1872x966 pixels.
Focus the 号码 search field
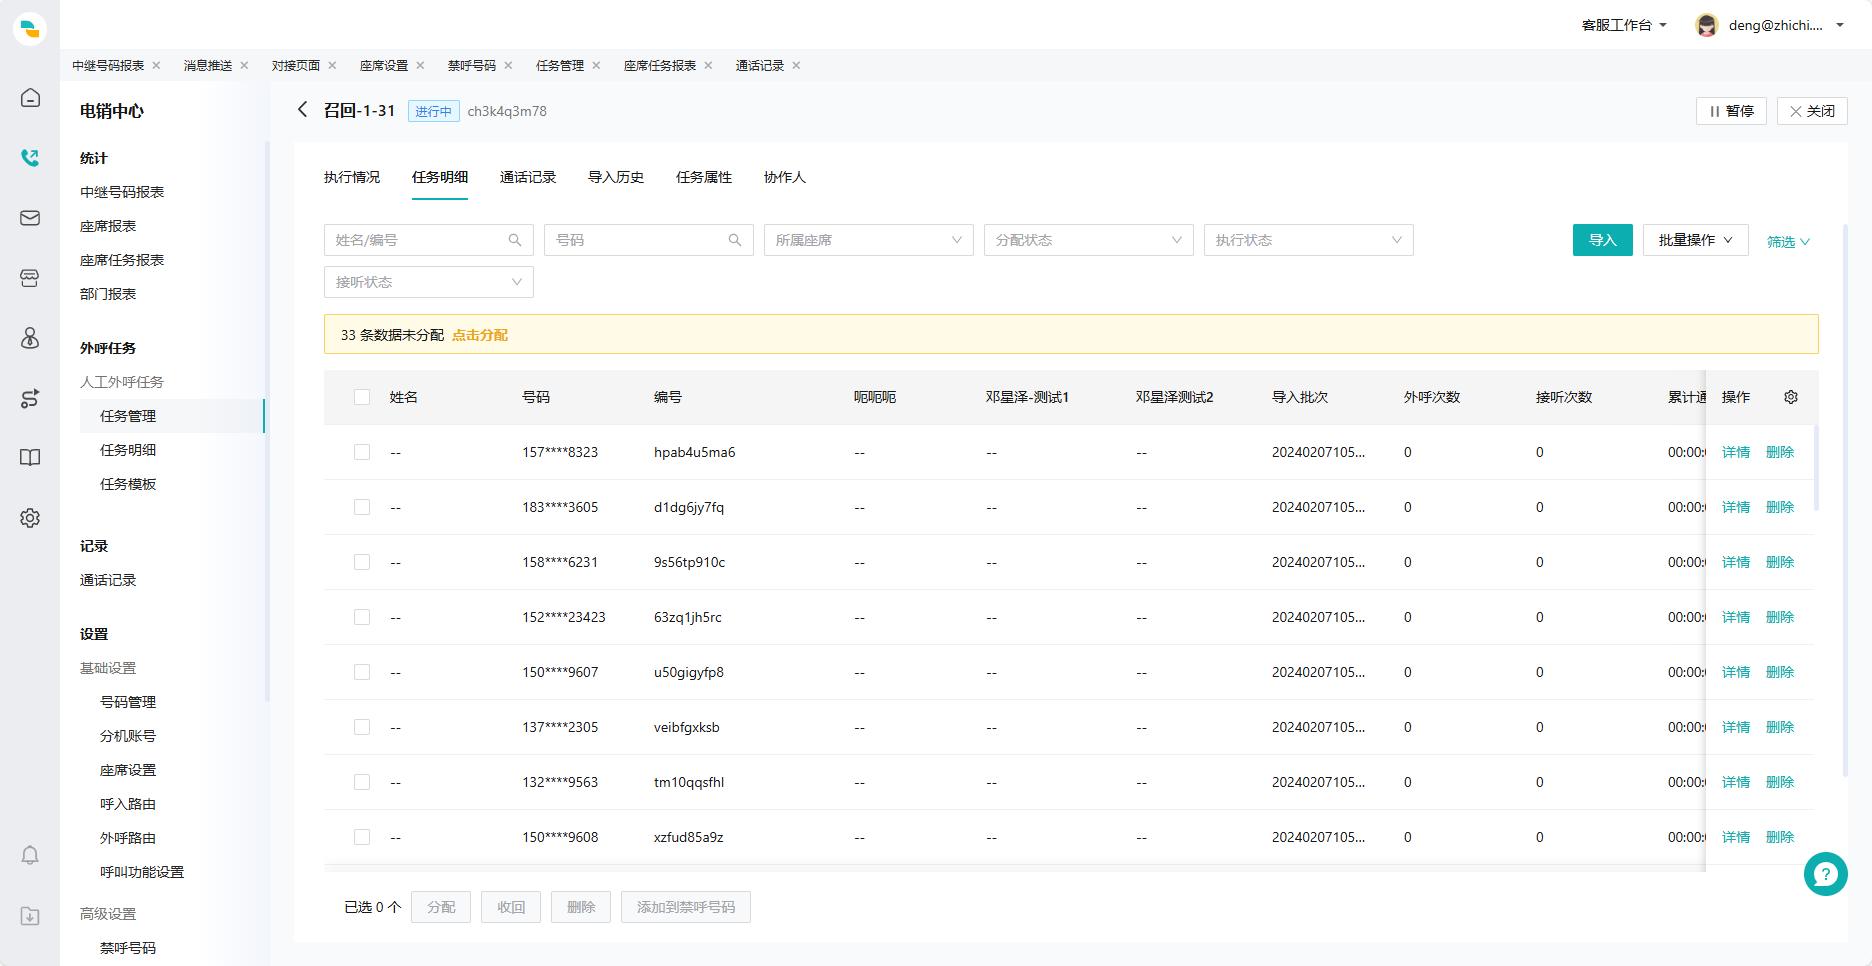tap(649, 240)
